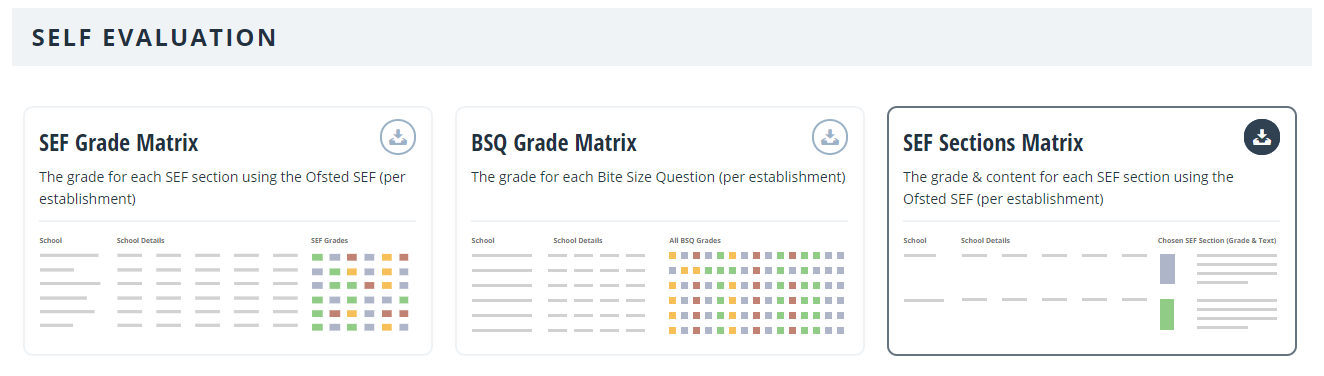Click the grey-blue grade block in SEF Sections preview
Image resolution: width=1324 pixels, height=376 pixels.
(x=1167, y=269)
